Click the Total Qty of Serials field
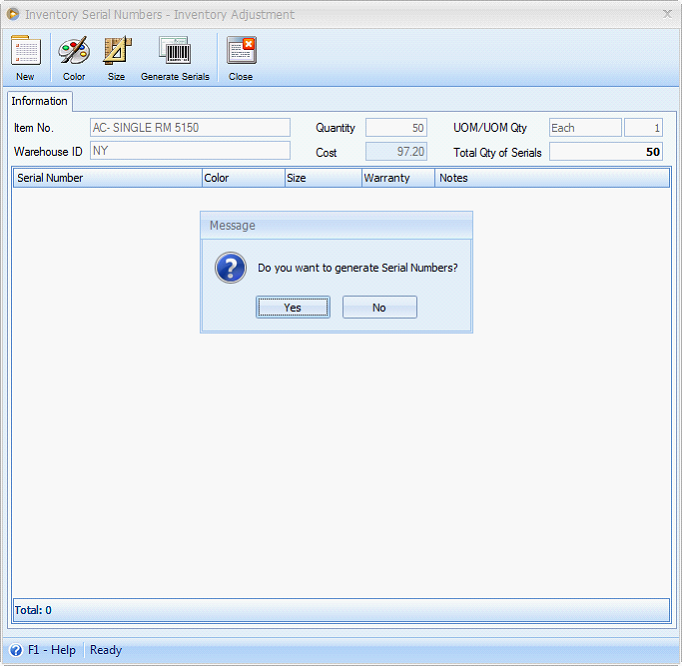Viewport: 683px width, 667px height. click(606, 152)
